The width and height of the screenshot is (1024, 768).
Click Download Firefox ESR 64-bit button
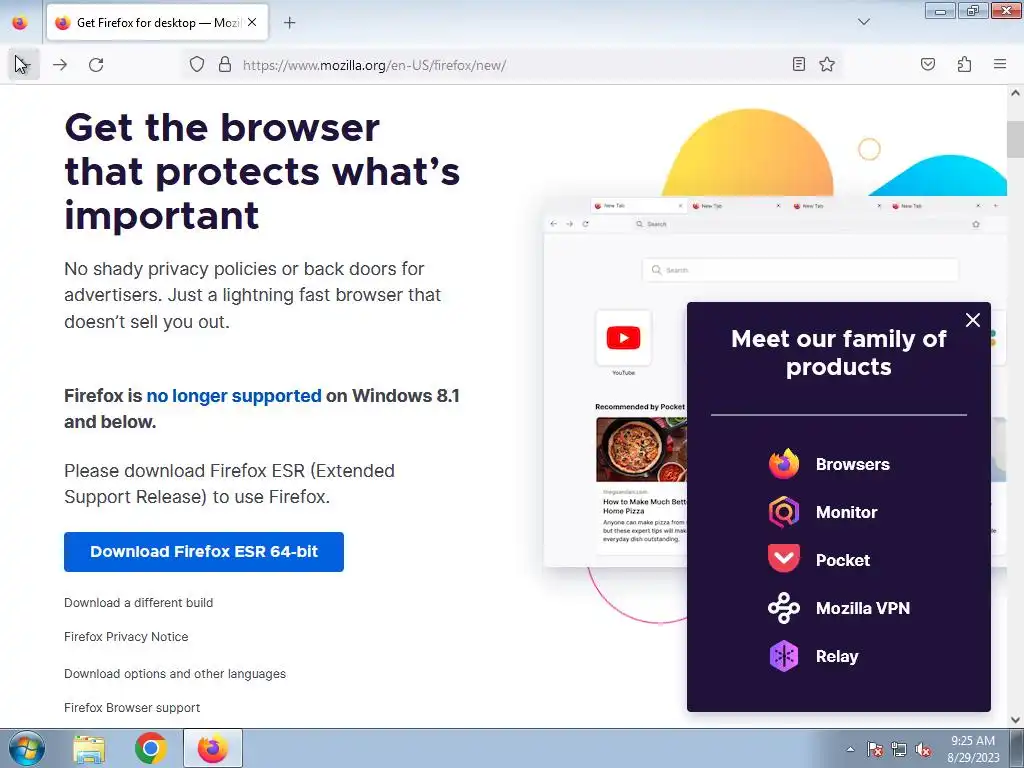pyautogui.click(x=204, y=552)
